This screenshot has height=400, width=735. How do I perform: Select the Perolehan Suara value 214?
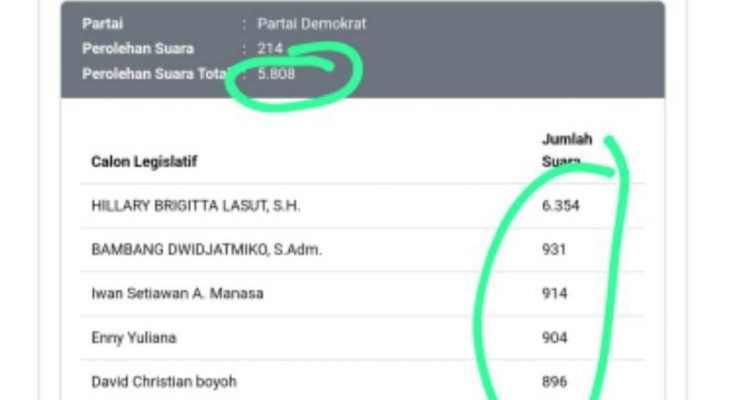[270, 48]
